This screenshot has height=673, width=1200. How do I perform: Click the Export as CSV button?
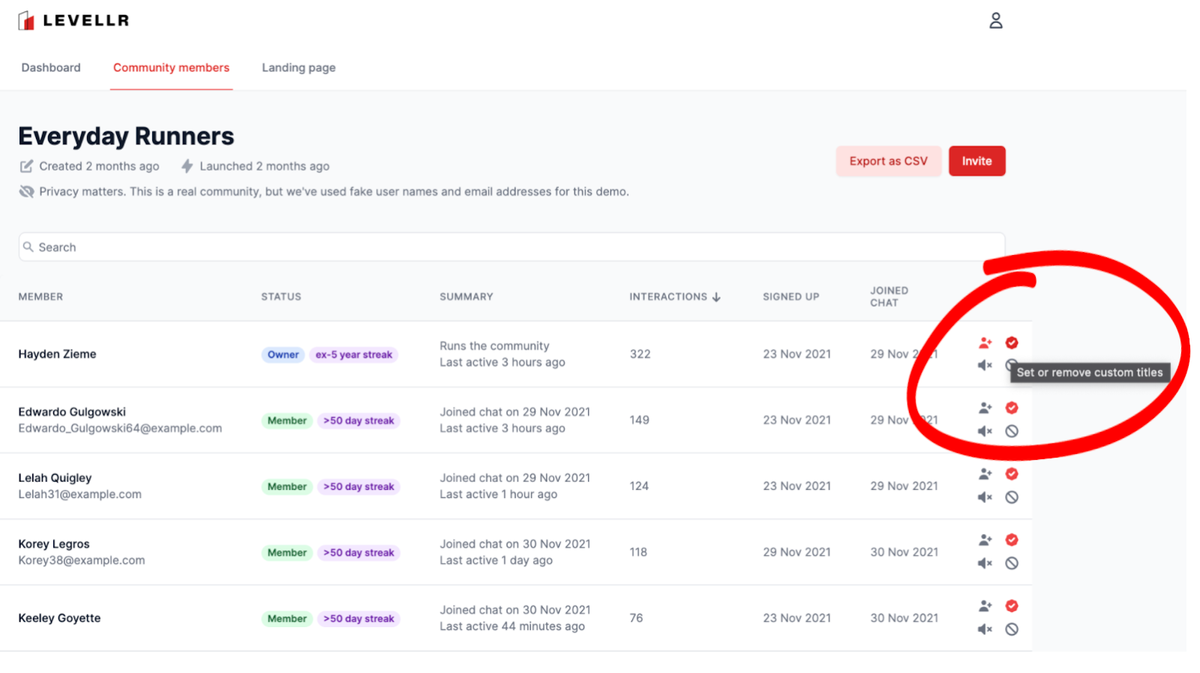pyautogui.click(x=889, y=161)
